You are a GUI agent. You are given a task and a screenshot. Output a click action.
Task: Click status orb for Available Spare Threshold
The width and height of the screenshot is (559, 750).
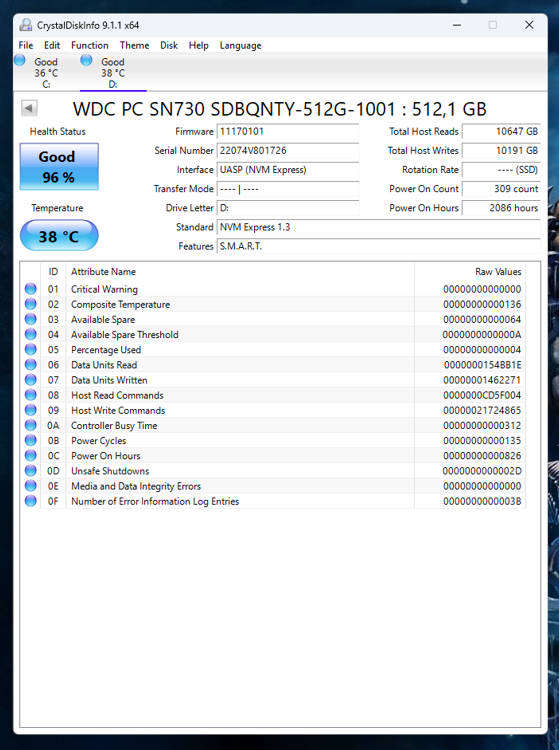tap(31, 334)
